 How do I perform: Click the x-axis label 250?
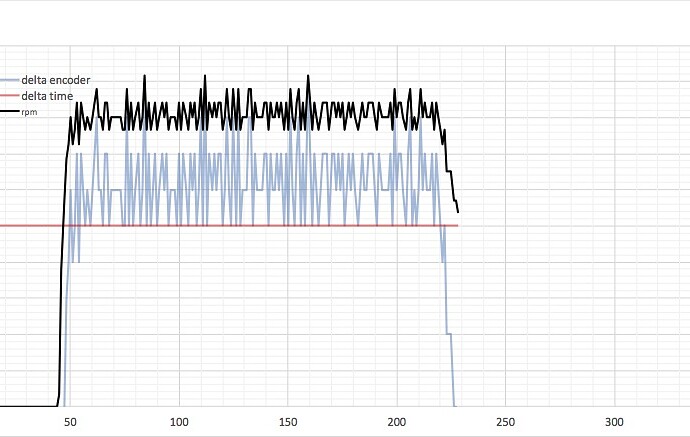[505, 422]
